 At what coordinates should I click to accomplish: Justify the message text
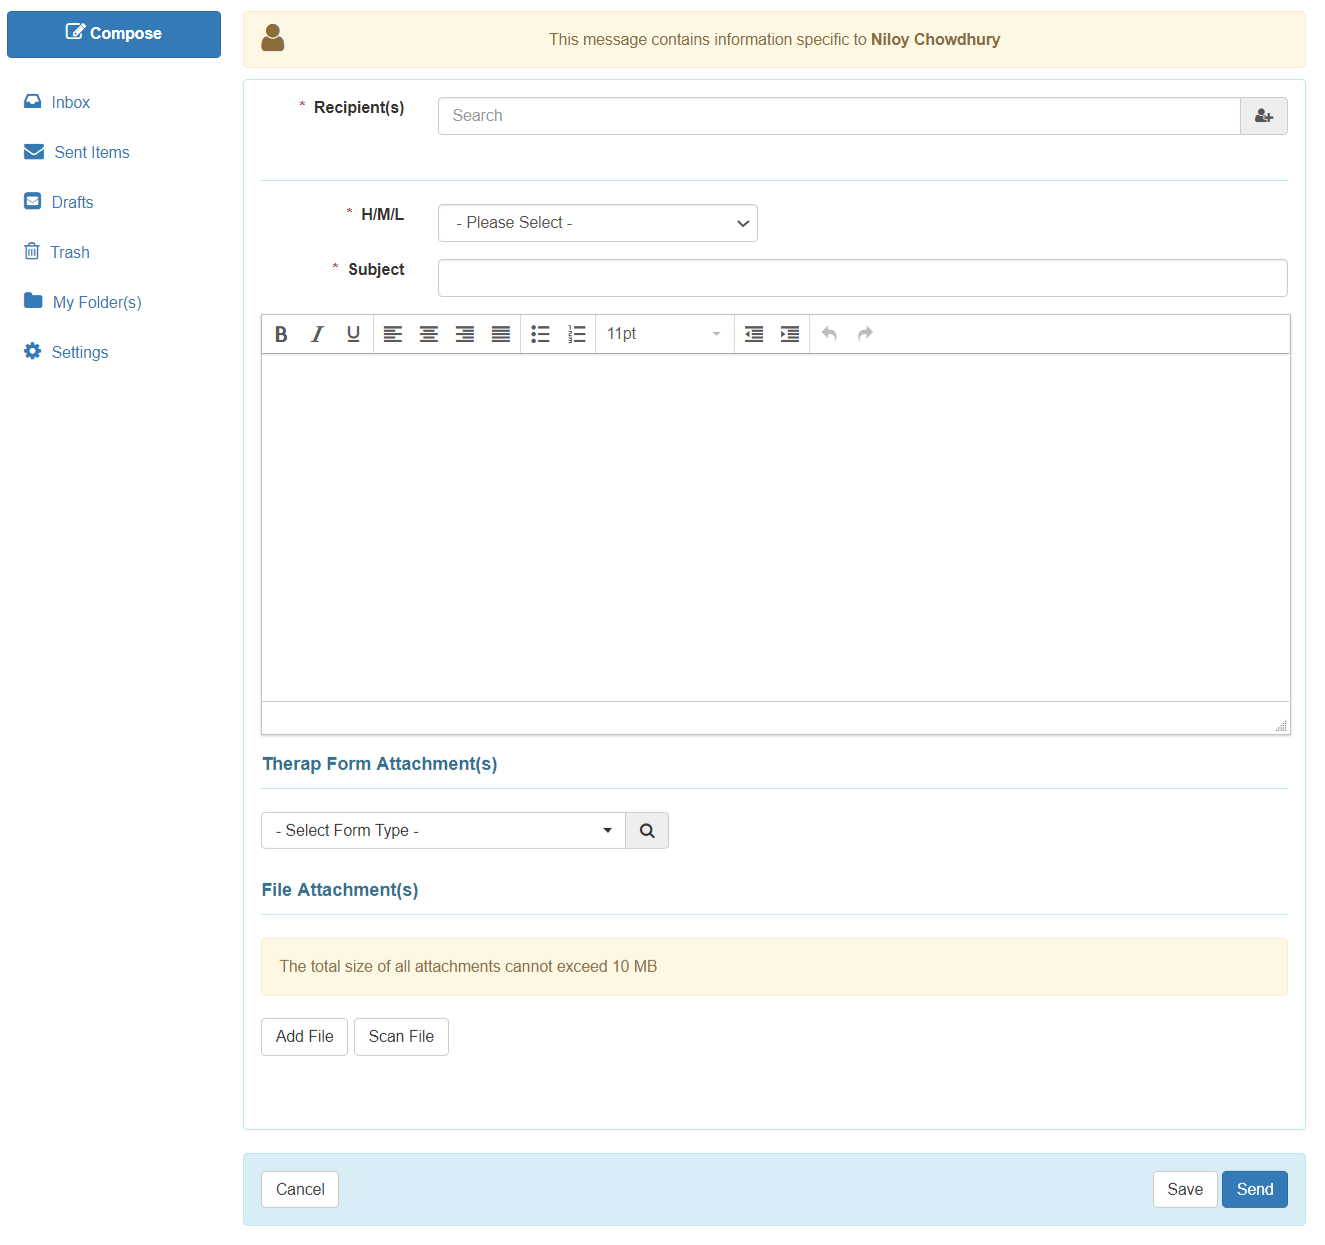click(x=501, y=334)
